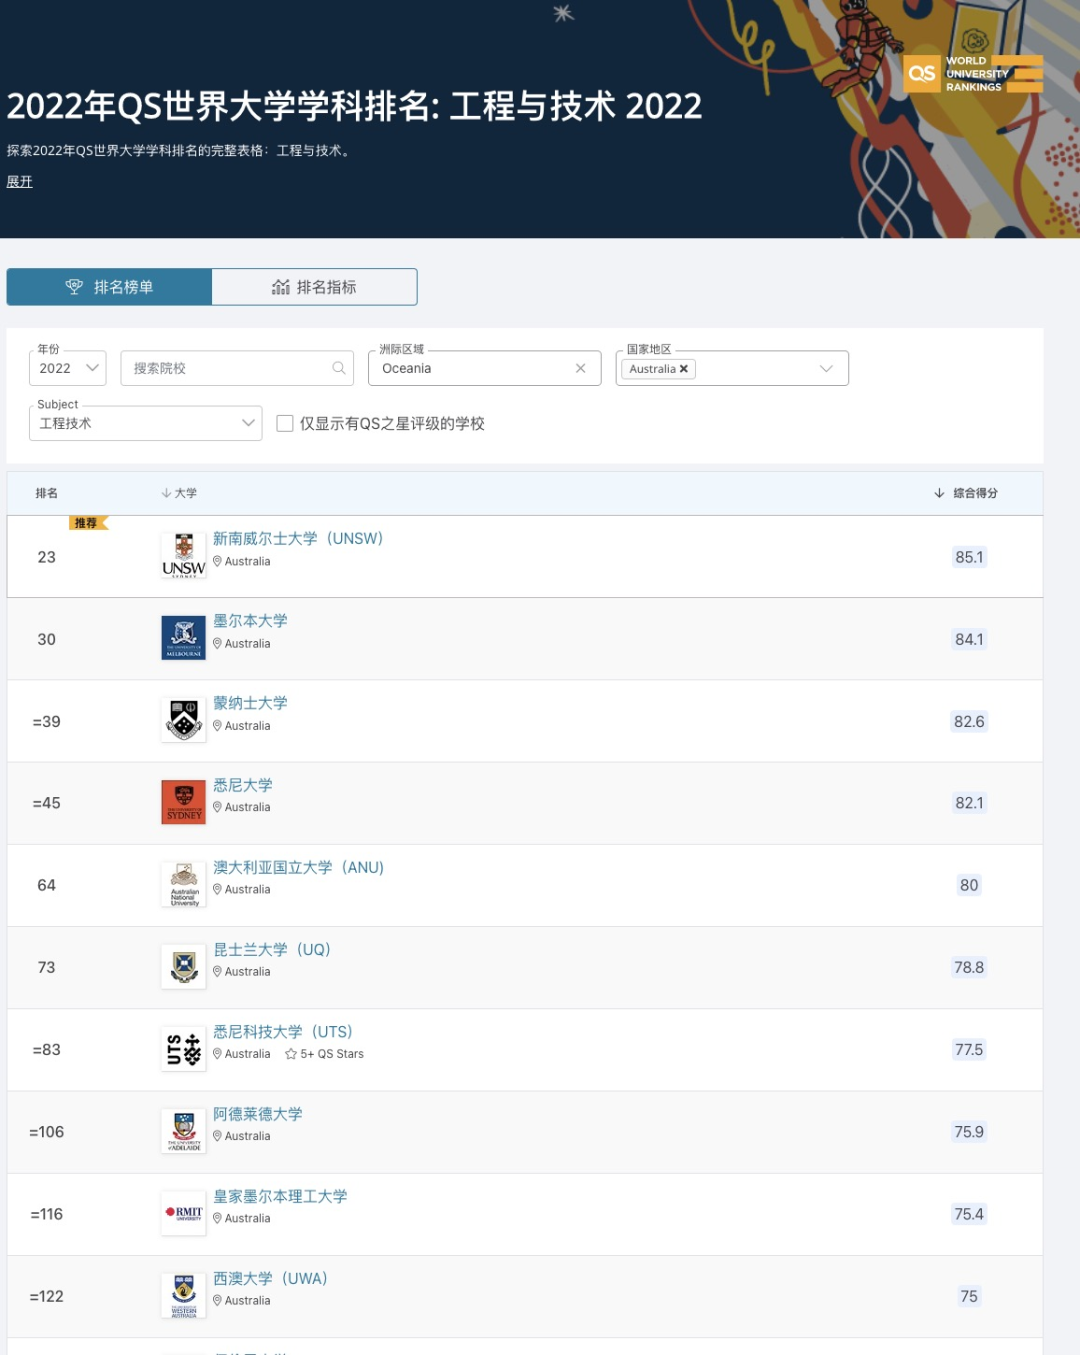Image resolution: width=1080 pixels, height=1355 pixels.
Task: Clear the Oceania region filter with X
Action: coord(580,368)
